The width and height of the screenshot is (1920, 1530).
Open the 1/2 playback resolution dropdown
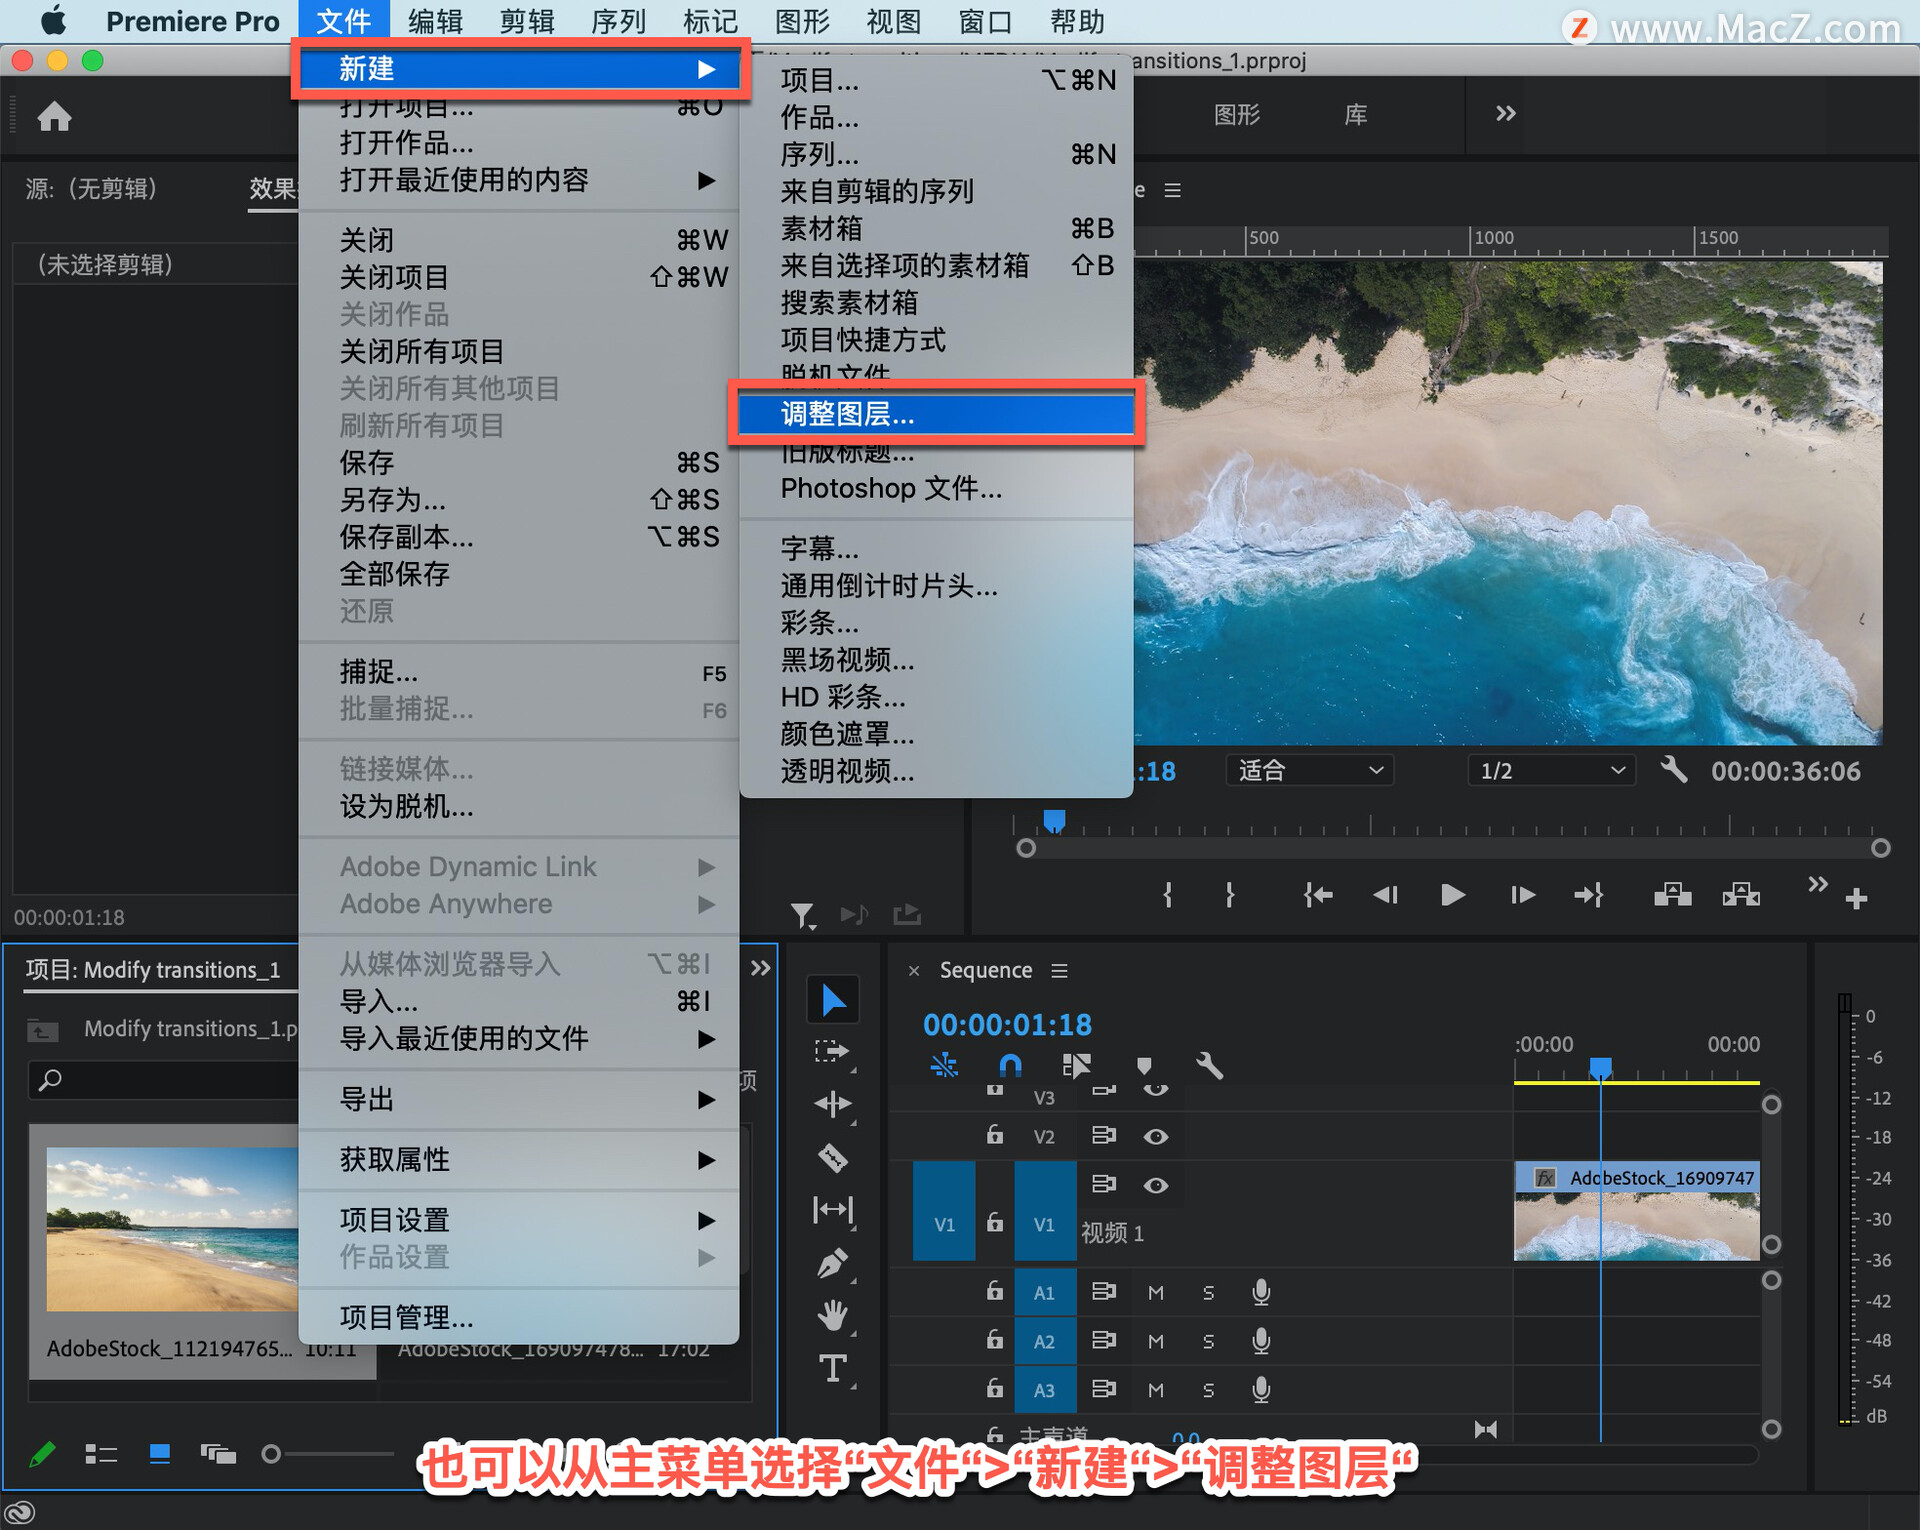click(x=1551, y=770)
